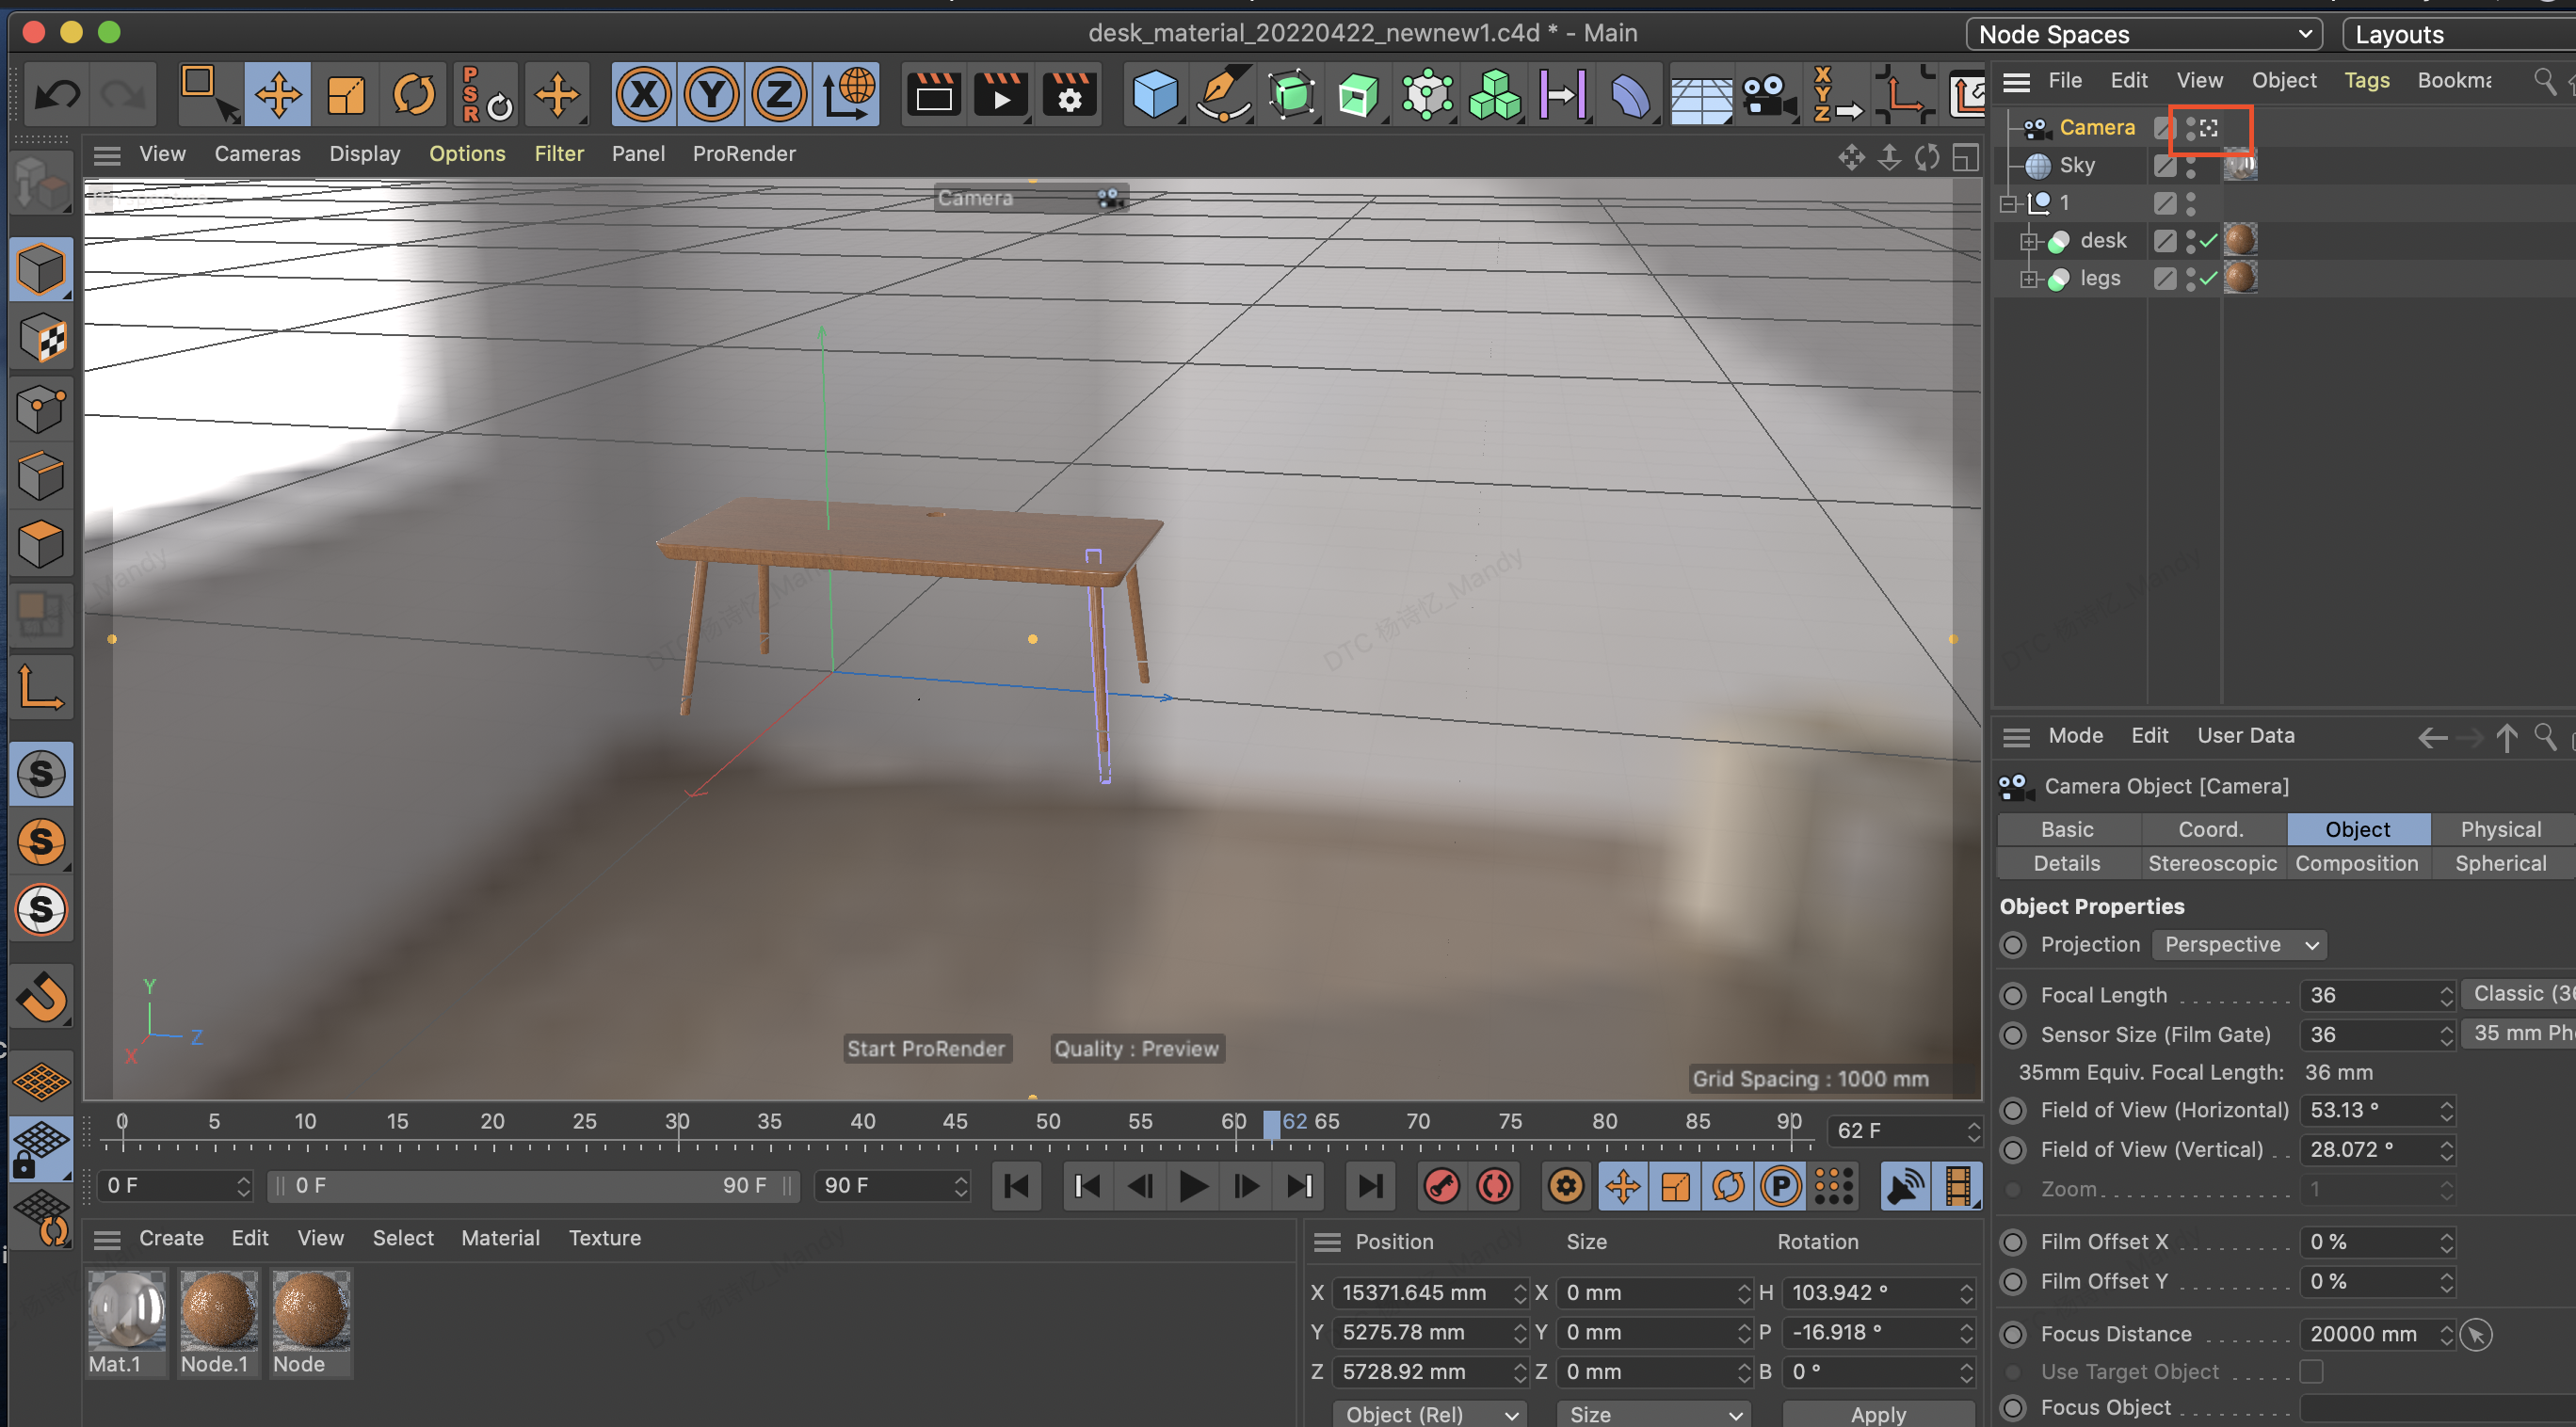
Task: Open the Cameras viewport menu
Action: point(257,153)
